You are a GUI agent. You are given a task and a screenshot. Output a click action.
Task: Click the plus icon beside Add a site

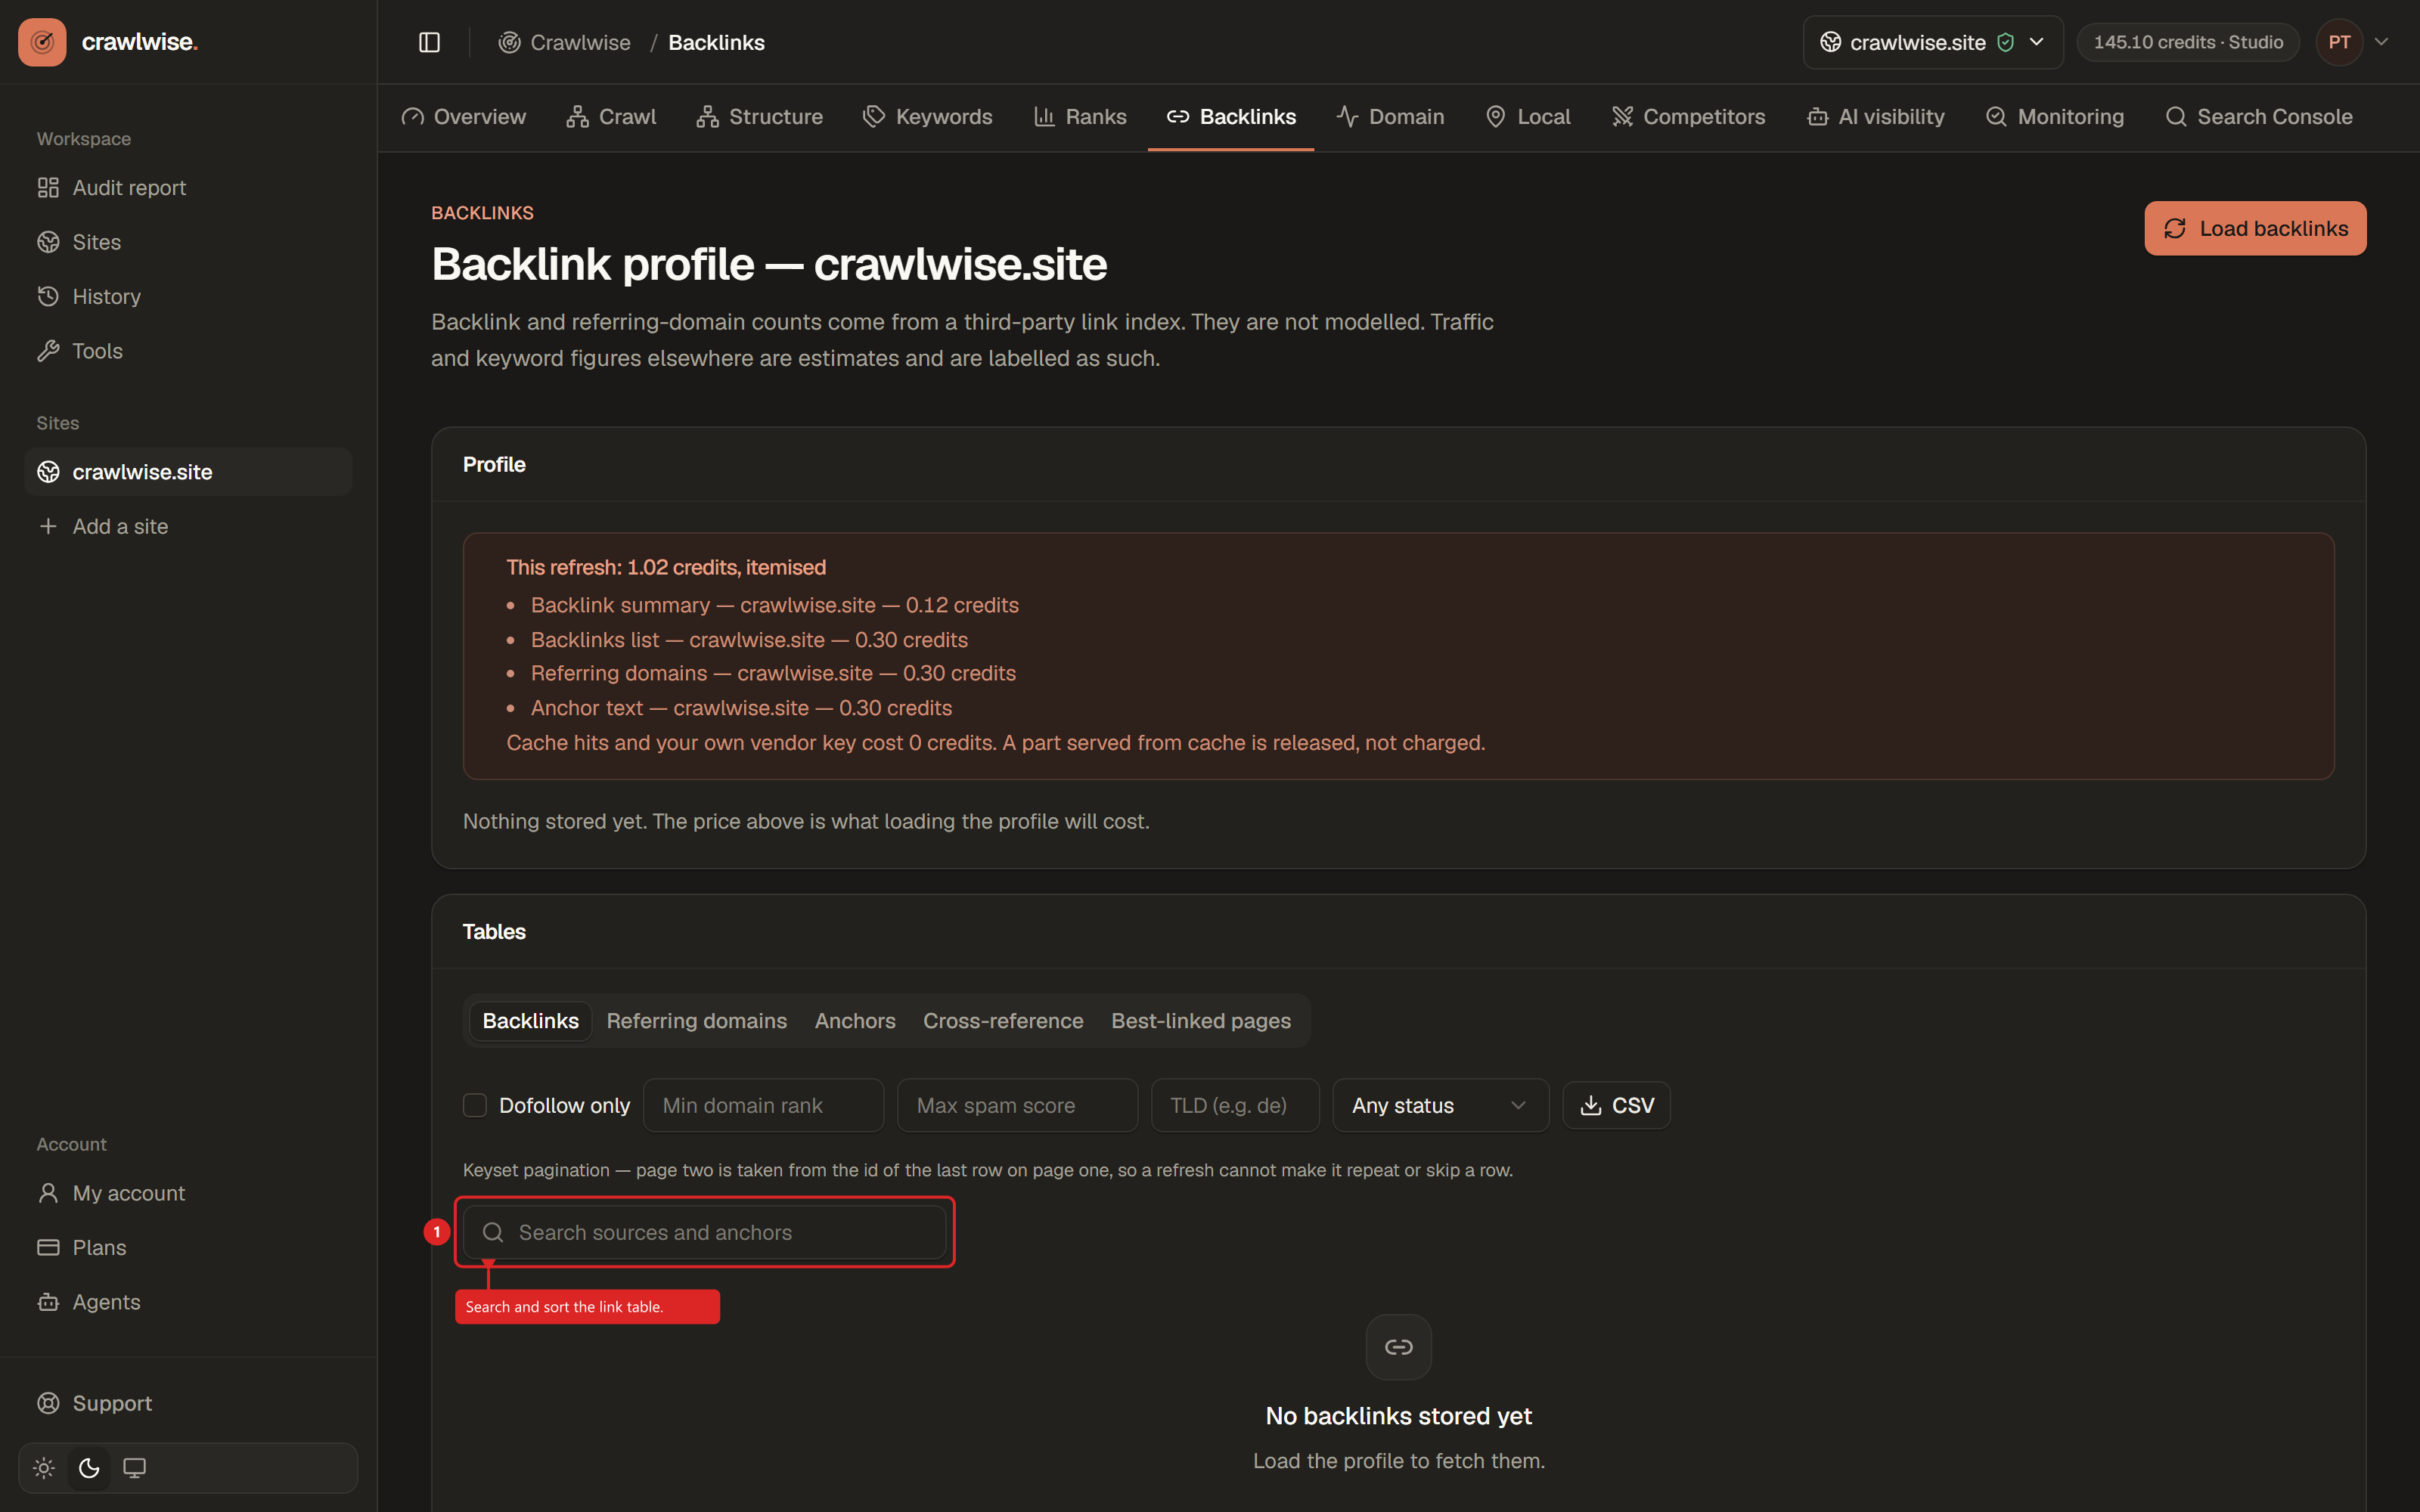coord(48,526)
